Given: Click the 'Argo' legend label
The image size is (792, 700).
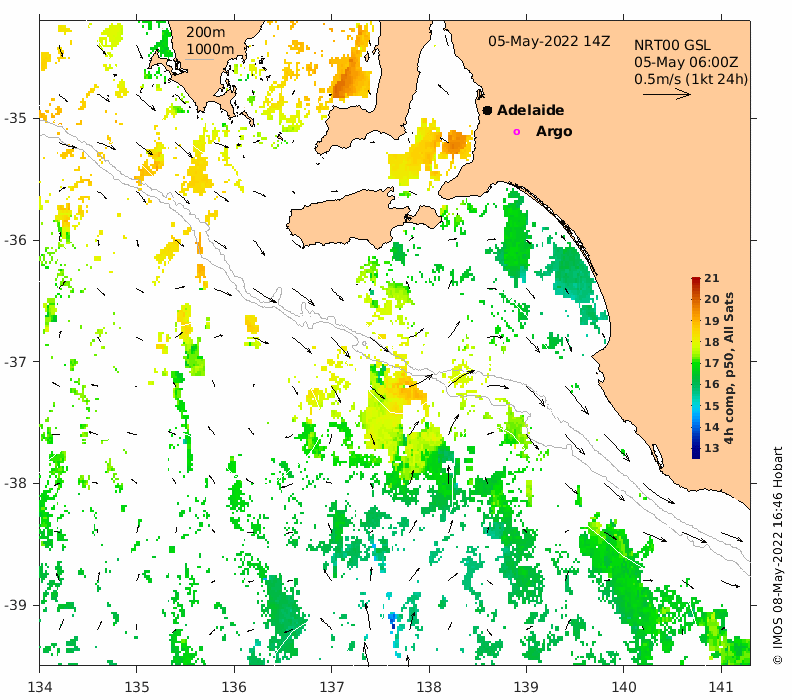Looking at the screenshot, I should point(554,131).
